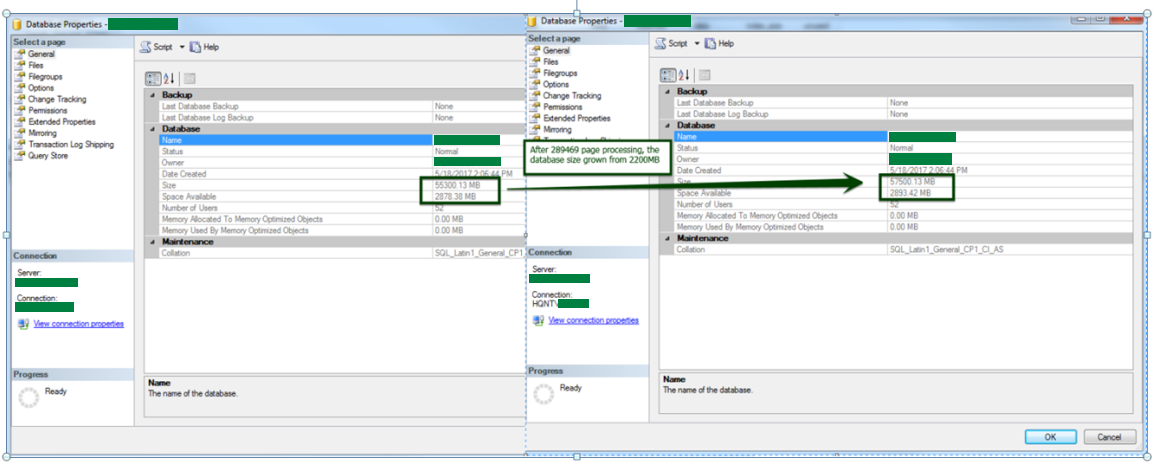This screenshot has width=1159, height=471.
Task: Select the 2893.42 MB Space Available value
Action: pos(911,193)
